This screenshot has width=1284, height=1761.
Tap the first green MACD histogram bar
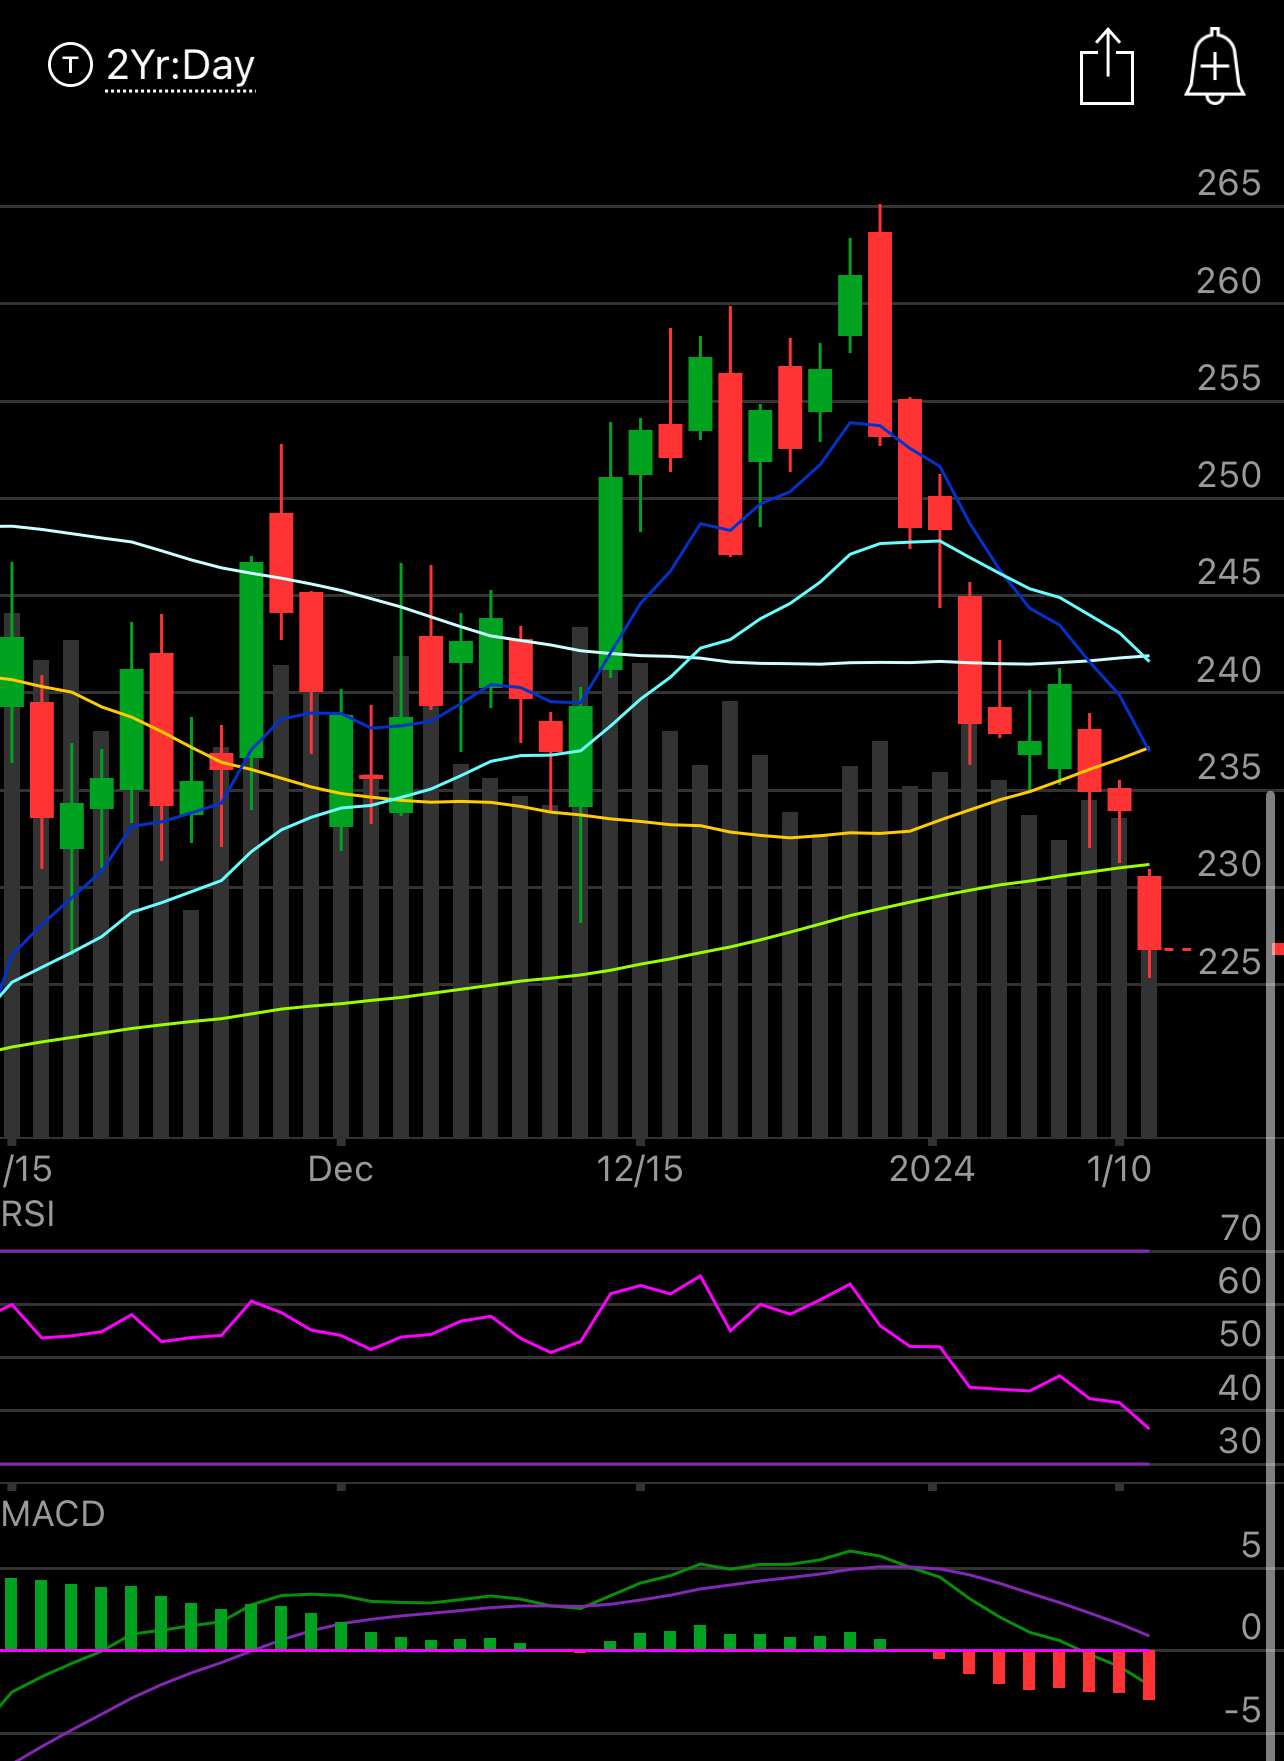(11, 1614)
